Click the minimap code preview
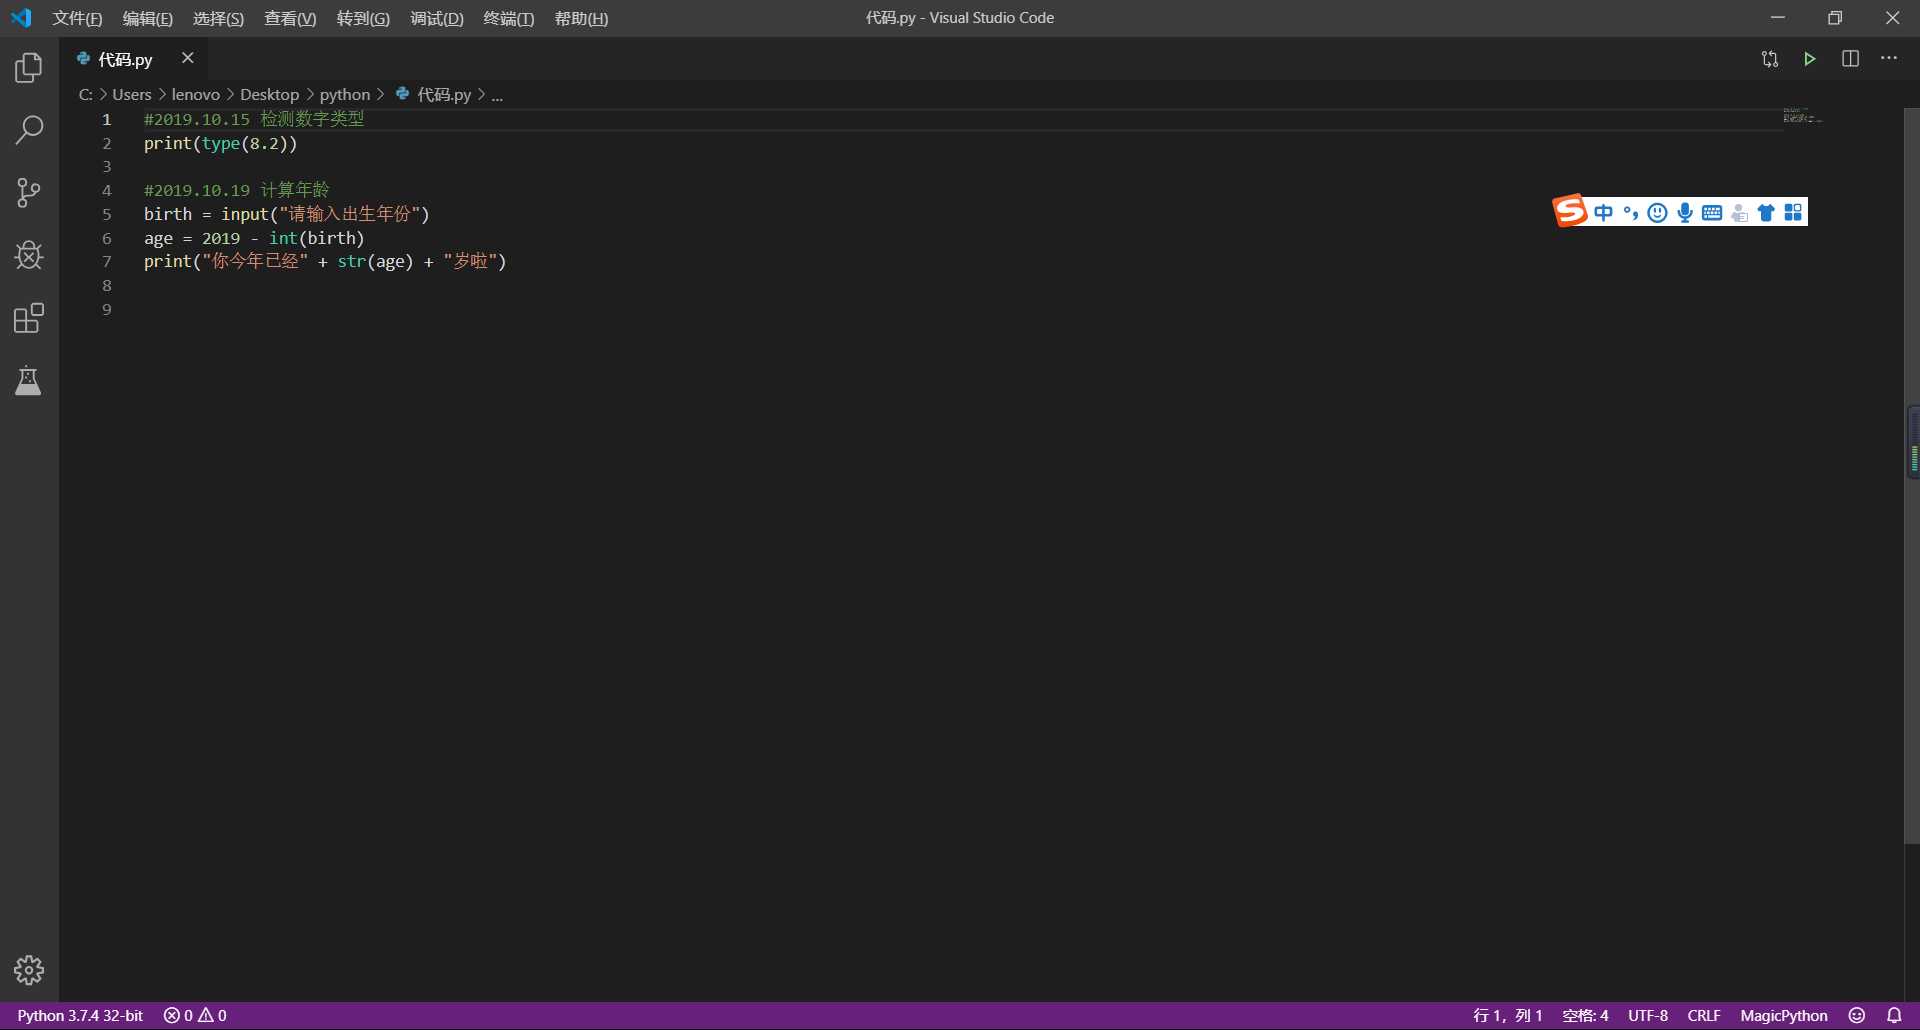This screenshot has height=1030, width=1920. click(x=1802, y=116)
